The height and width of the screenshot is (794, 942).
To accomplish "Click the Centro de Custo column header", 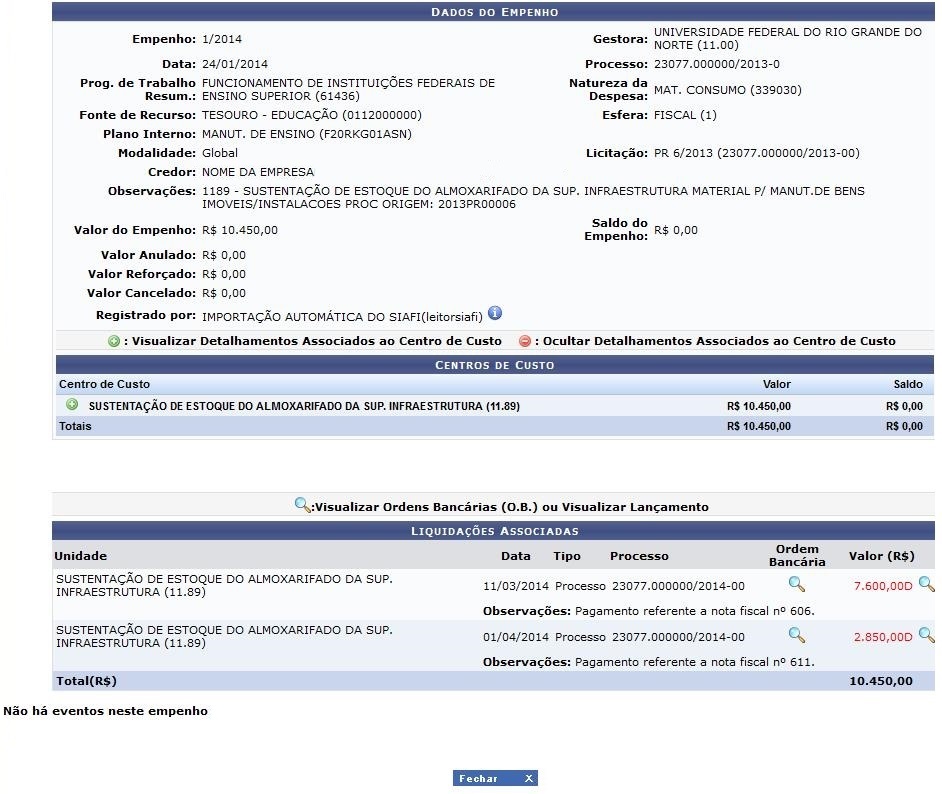I will coord(104,384).
